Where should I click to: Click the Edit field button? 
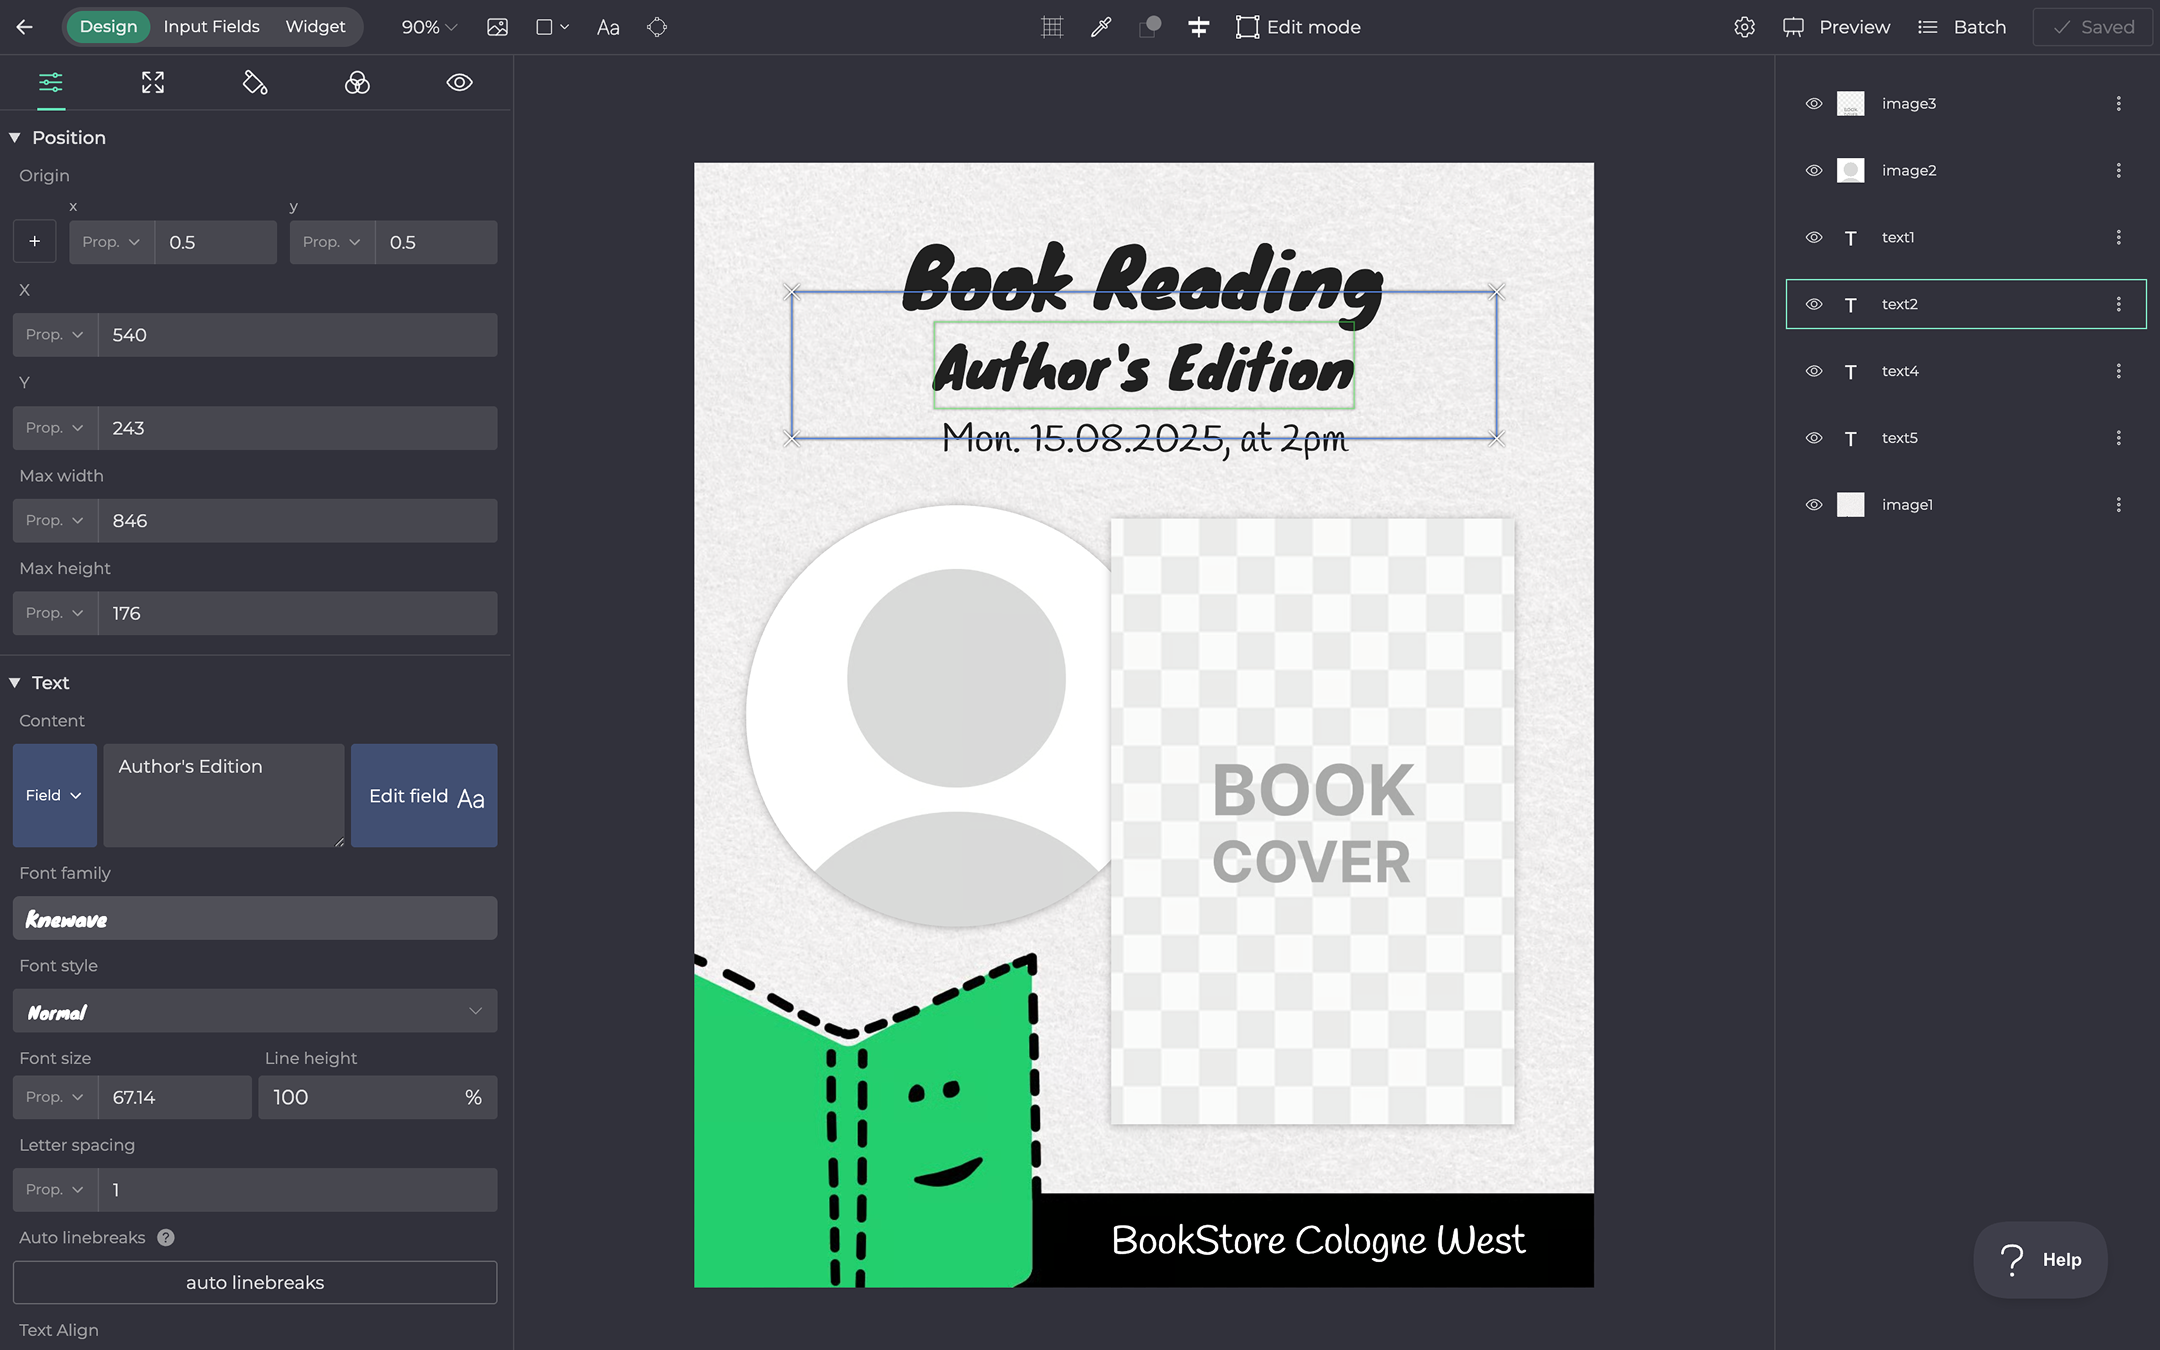click(x=424, y=796)
